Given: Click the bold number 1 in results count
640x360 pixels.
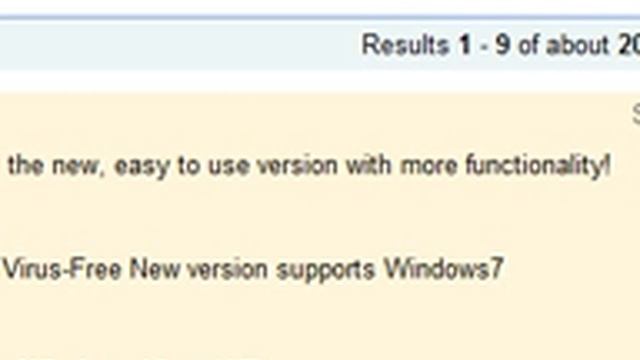Looking at the screenshot, I should coord(464,45).
